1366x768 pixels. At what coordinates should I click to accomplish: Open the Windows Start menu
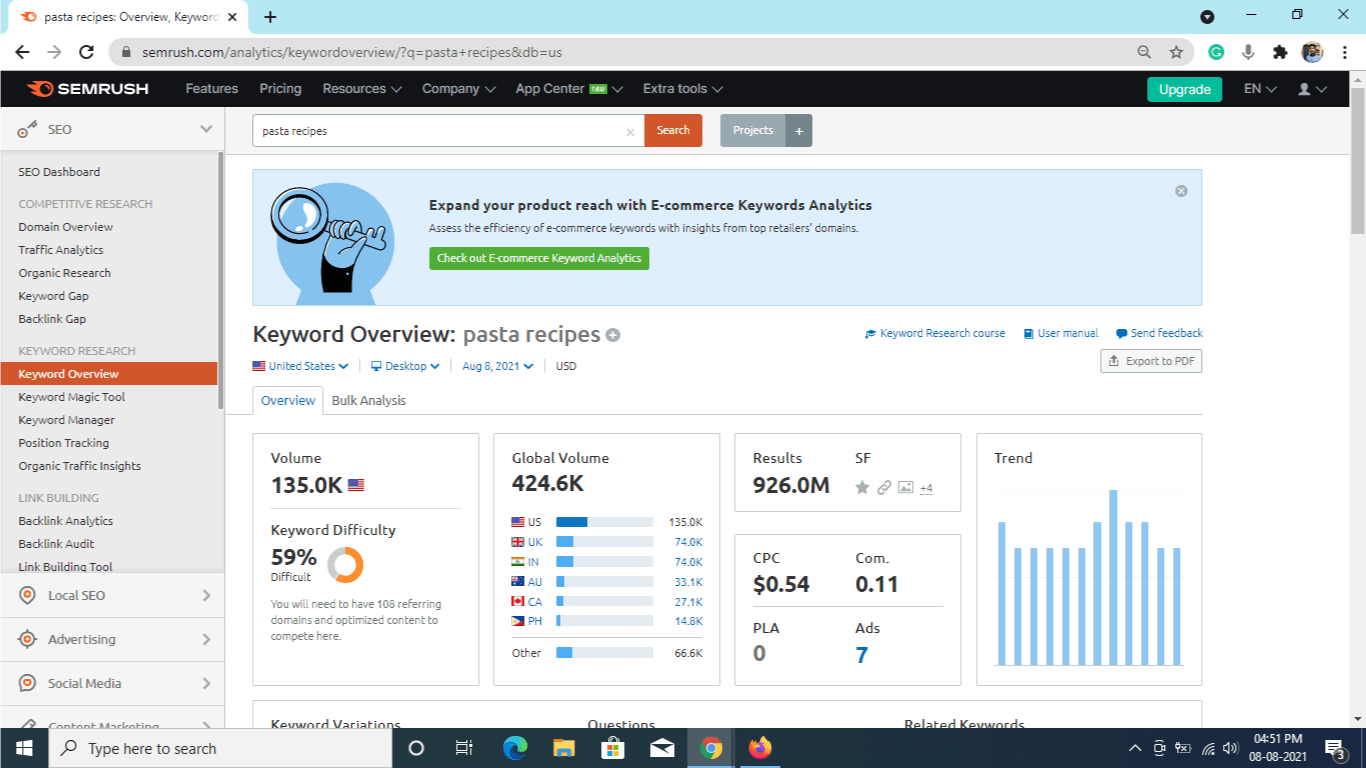pyautogui.click(x=24, y=748)
